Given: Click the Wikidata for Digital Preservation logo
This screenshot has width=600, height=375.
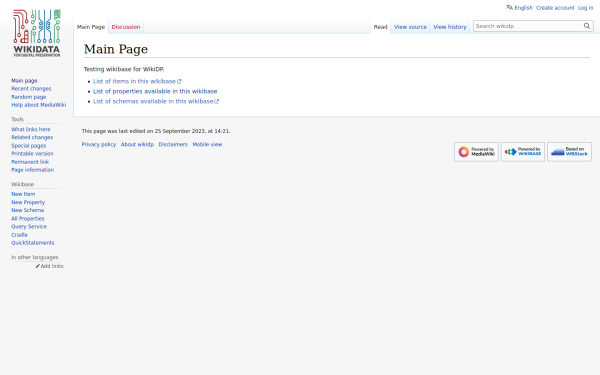Looking at the screenshot, I should (x=37, y=34).
